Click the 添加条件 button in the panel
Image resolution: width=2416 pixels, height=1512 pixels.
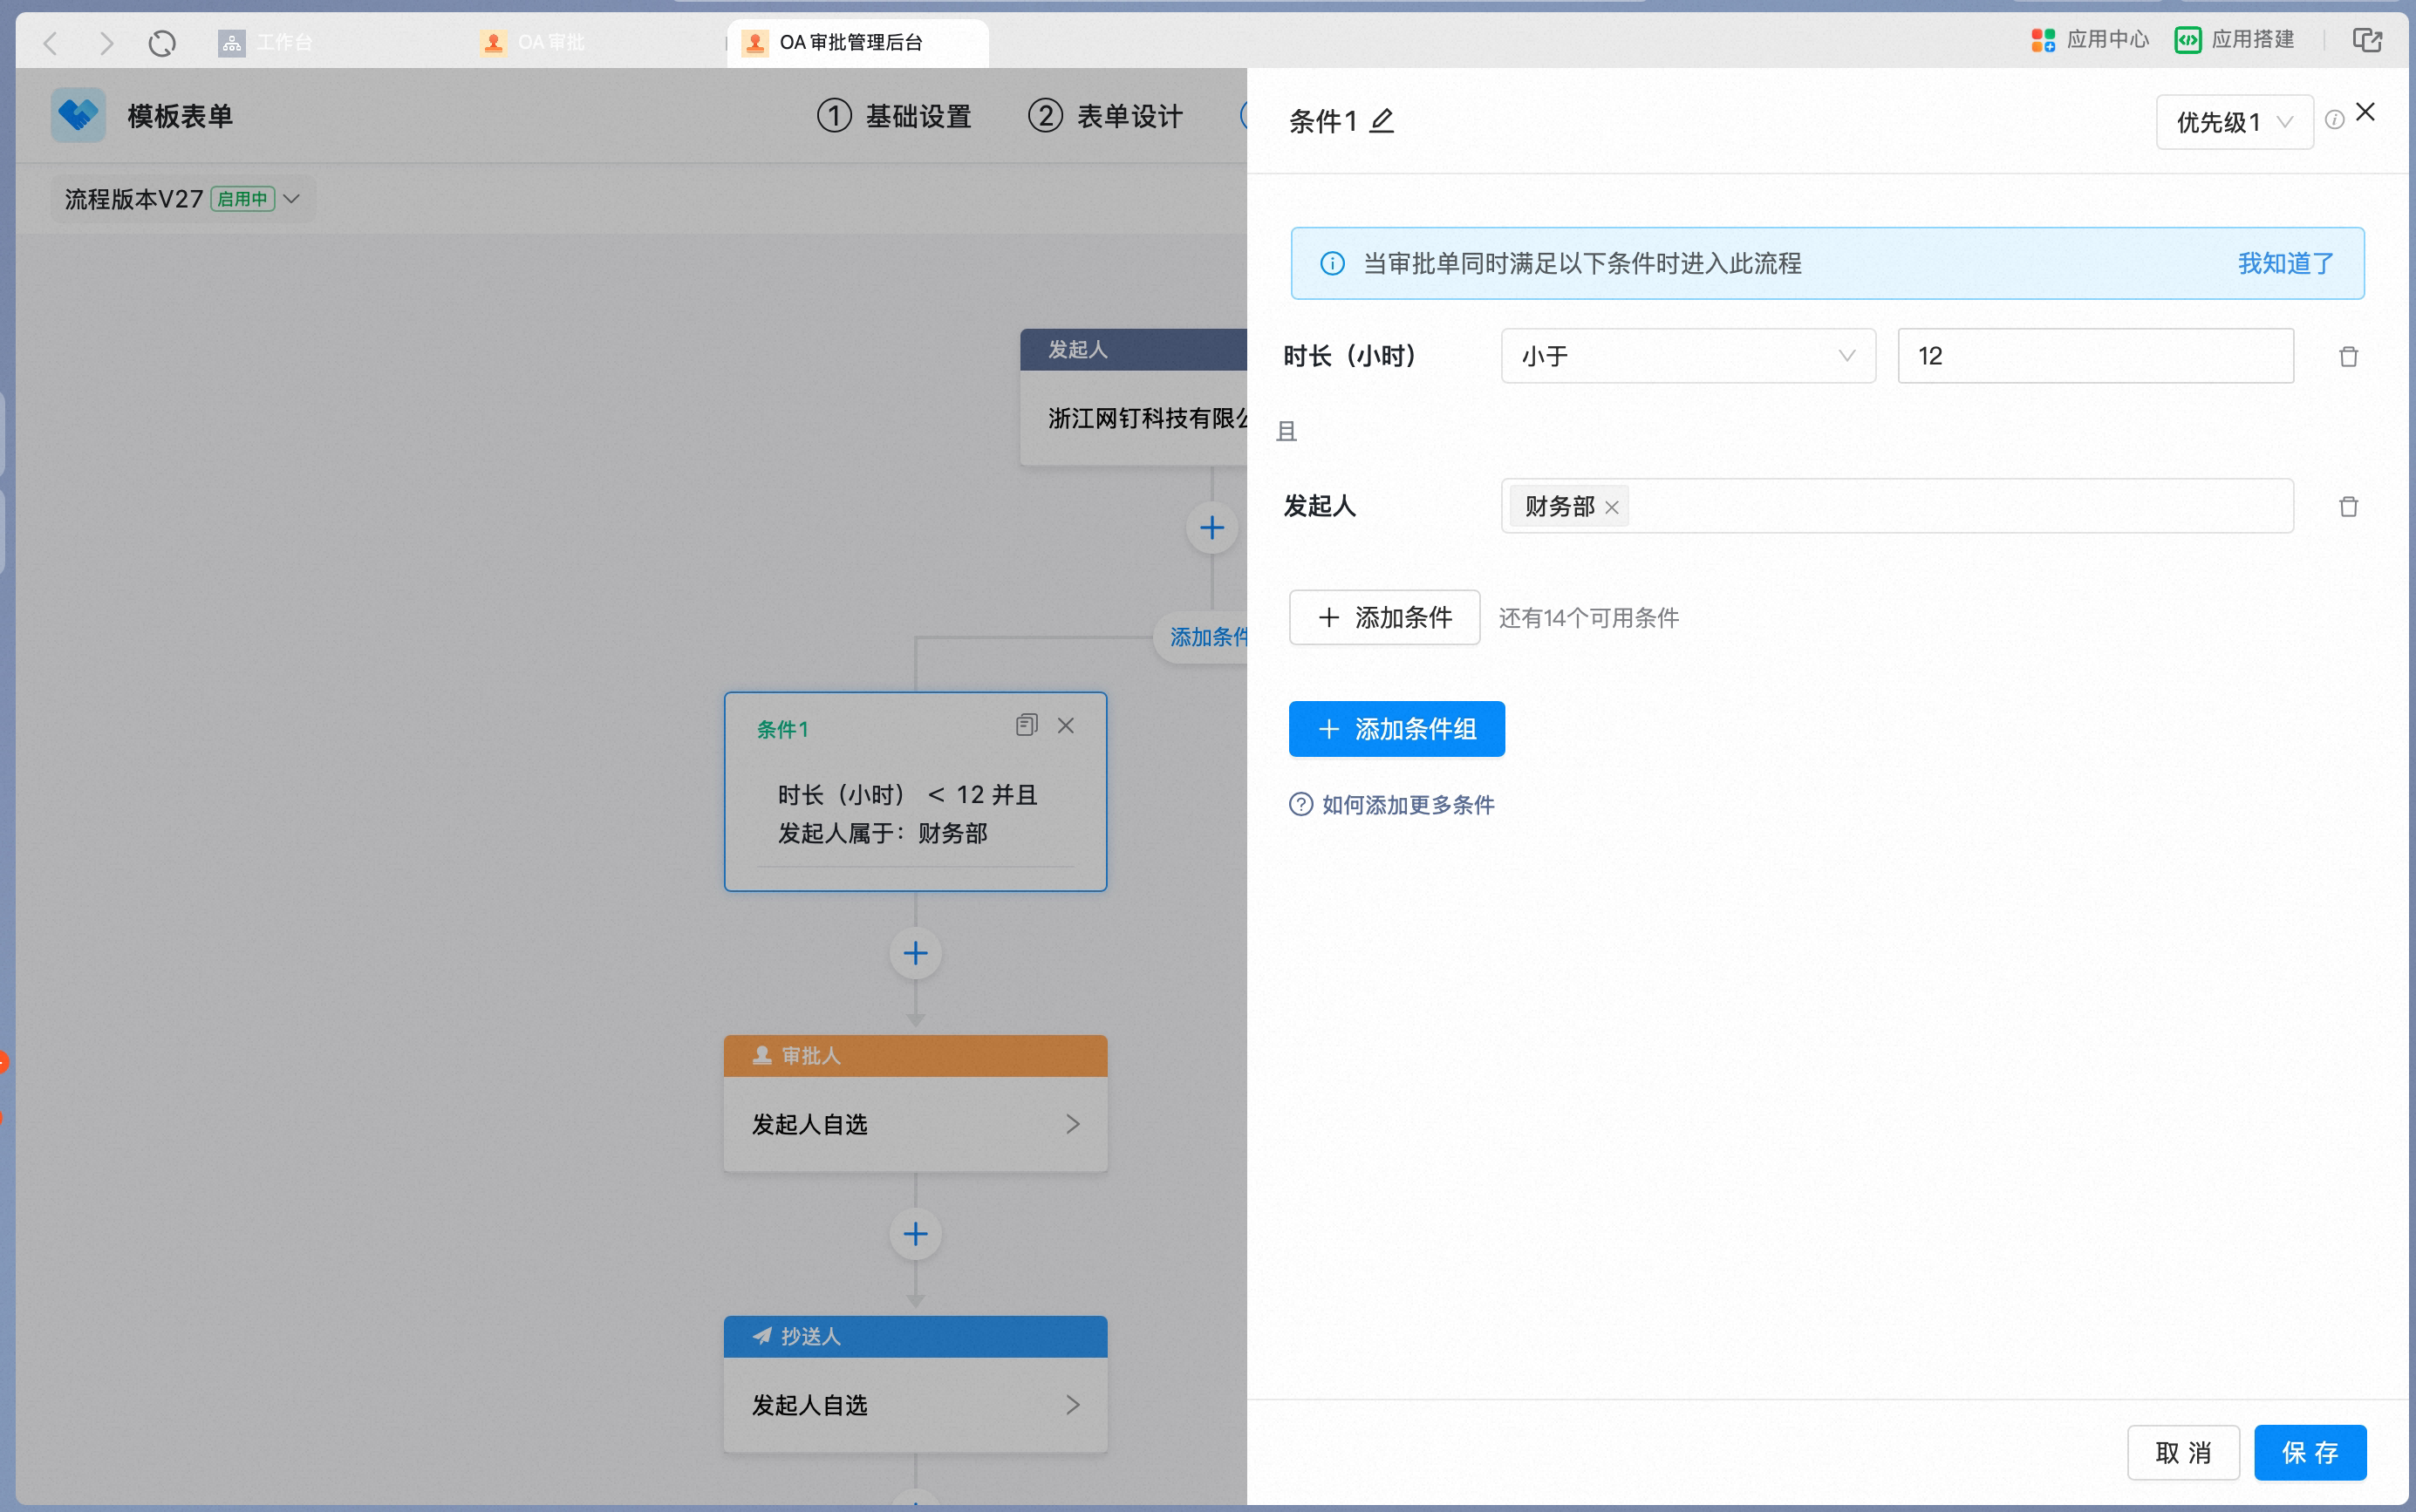pyautogui.click(x=1384, y=617)
